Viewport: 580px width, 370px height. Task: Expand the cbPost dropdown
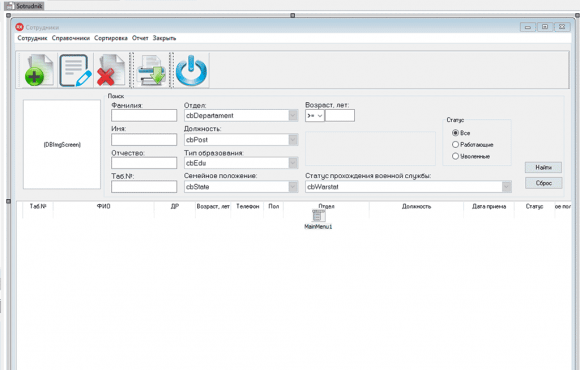[x=293, y=139]
